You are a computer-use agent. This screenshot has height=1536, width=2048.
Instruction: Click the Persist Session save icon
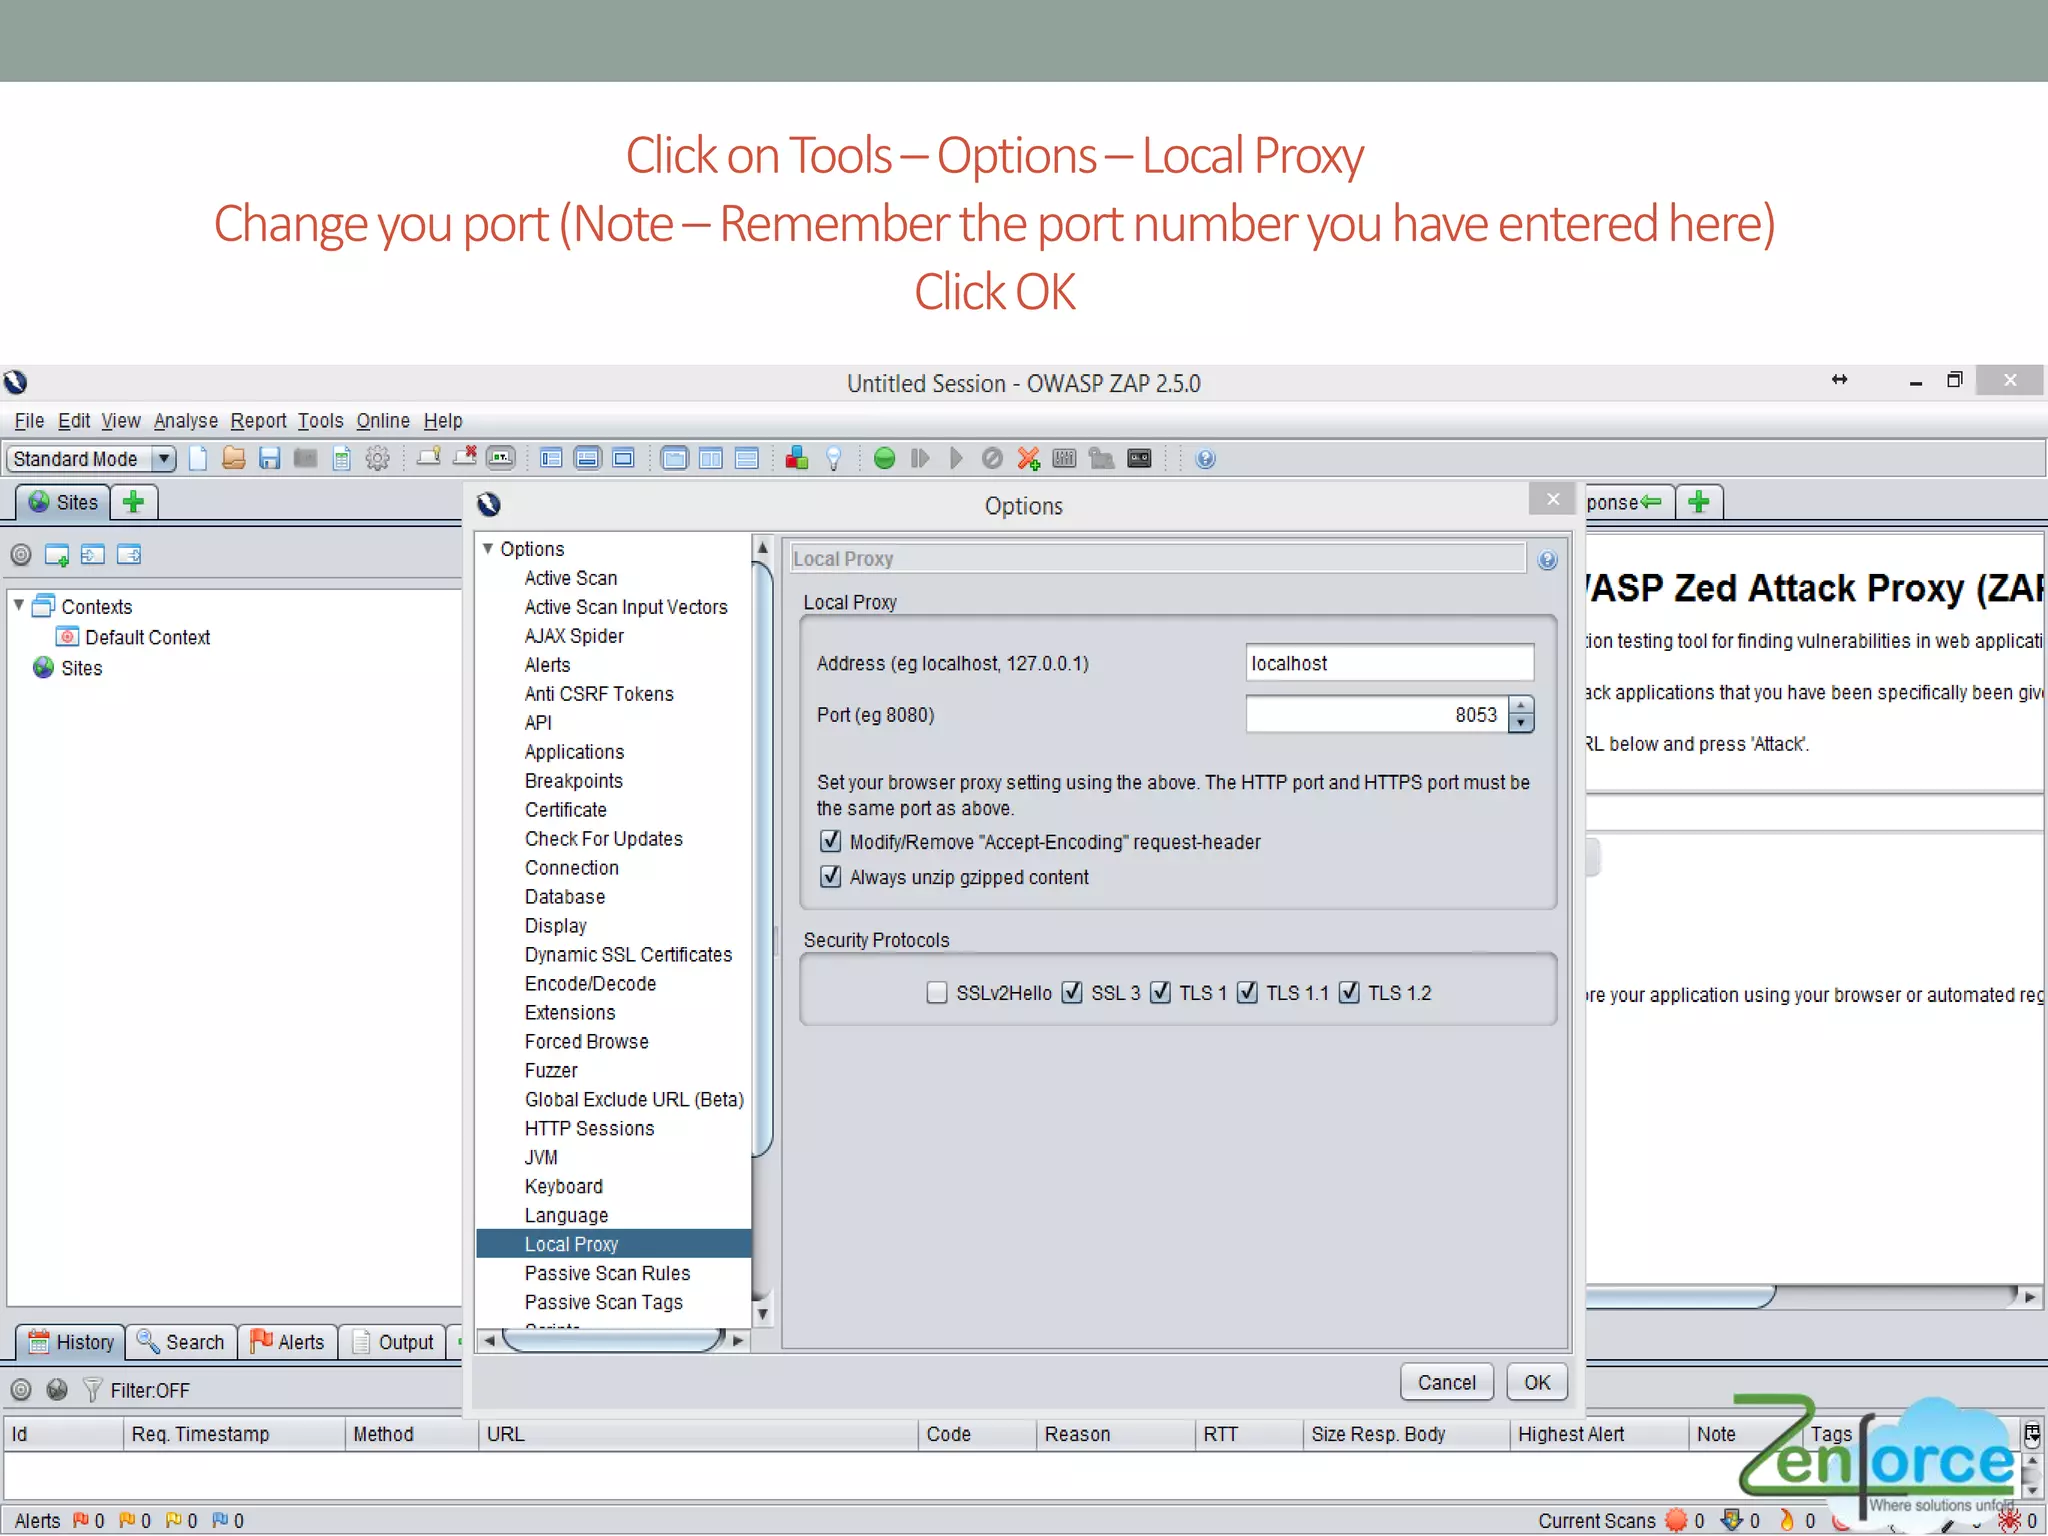(270, 458)
